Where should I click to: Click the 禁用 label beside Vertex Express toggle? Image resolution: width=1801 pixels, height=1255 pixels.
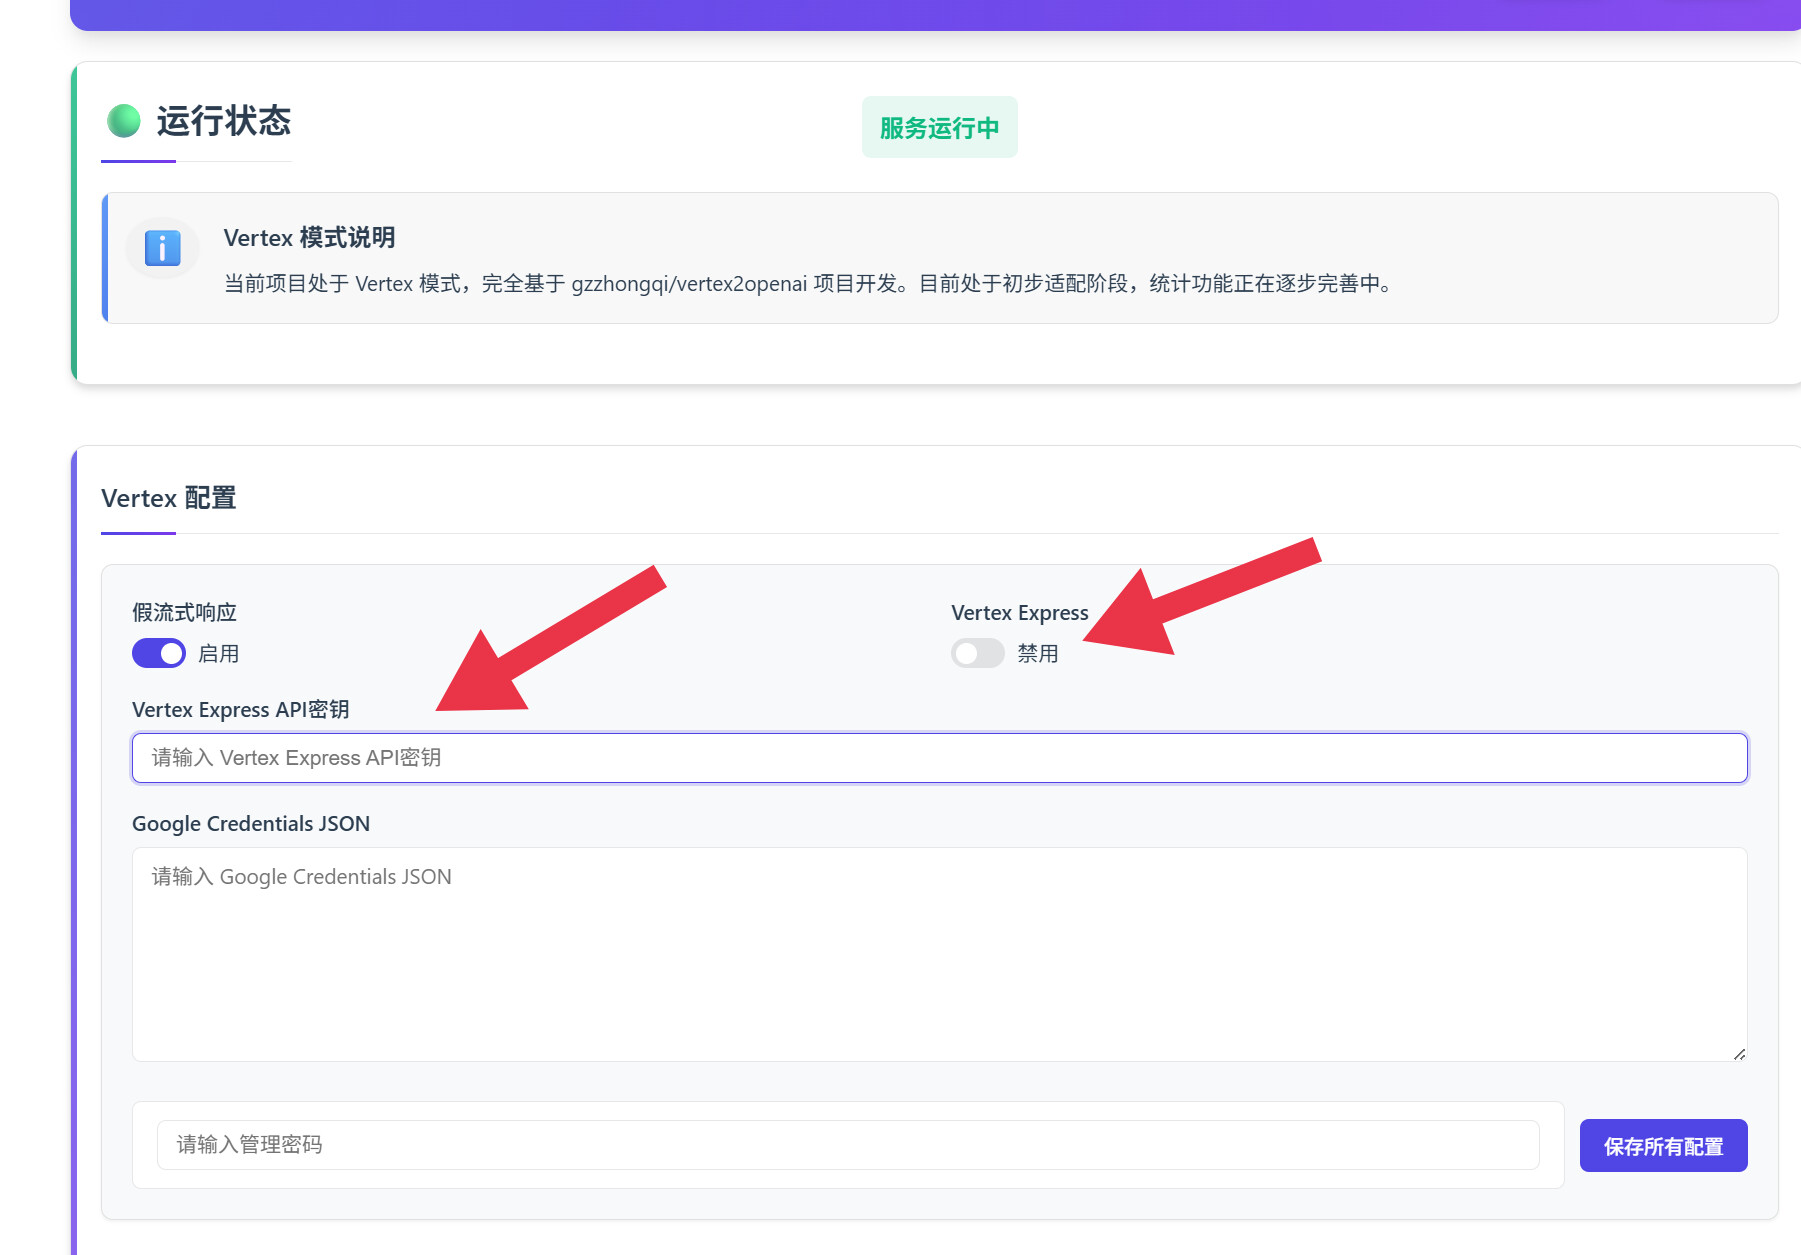(1038, 654)
